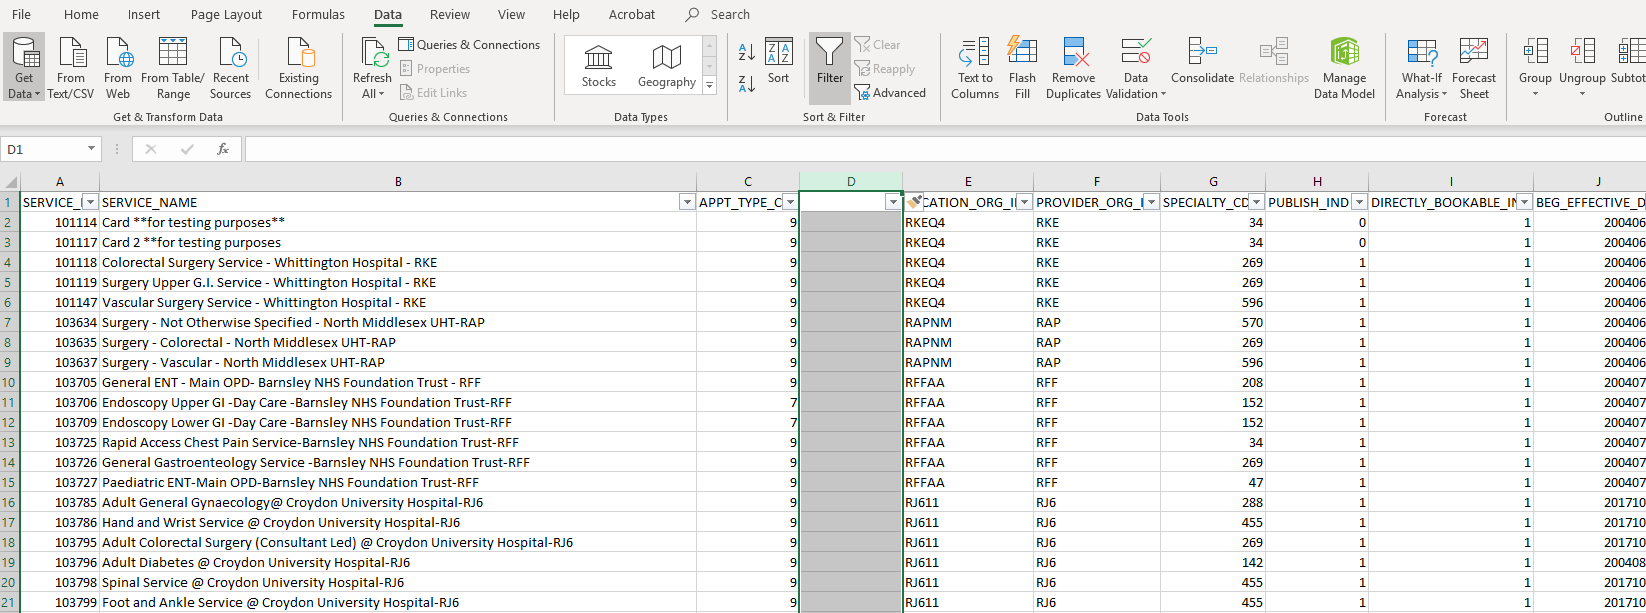This screenshot has width=1646, height=613.
Task: Click the Insert Function fx button
Action: click(x=223, y=149)
